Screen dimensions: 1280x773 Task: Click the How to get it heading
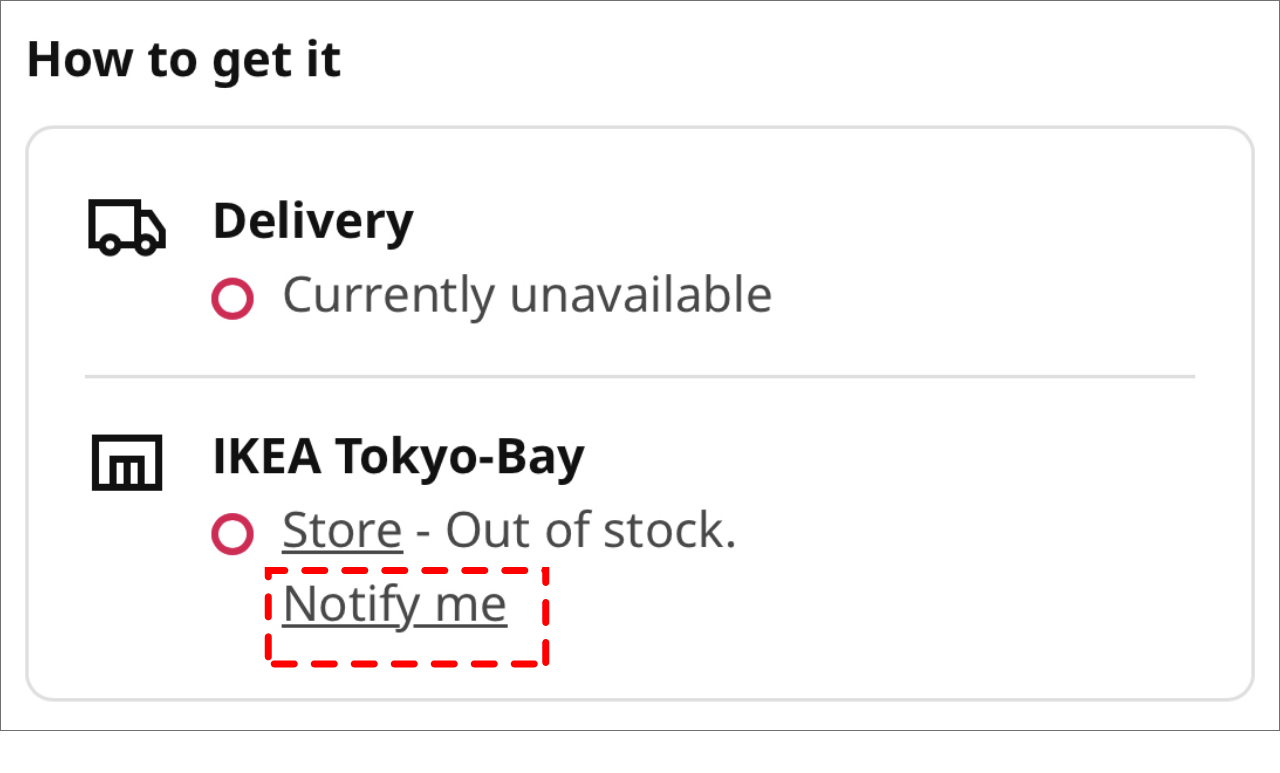pyautogui.click(x=184, y=60)
